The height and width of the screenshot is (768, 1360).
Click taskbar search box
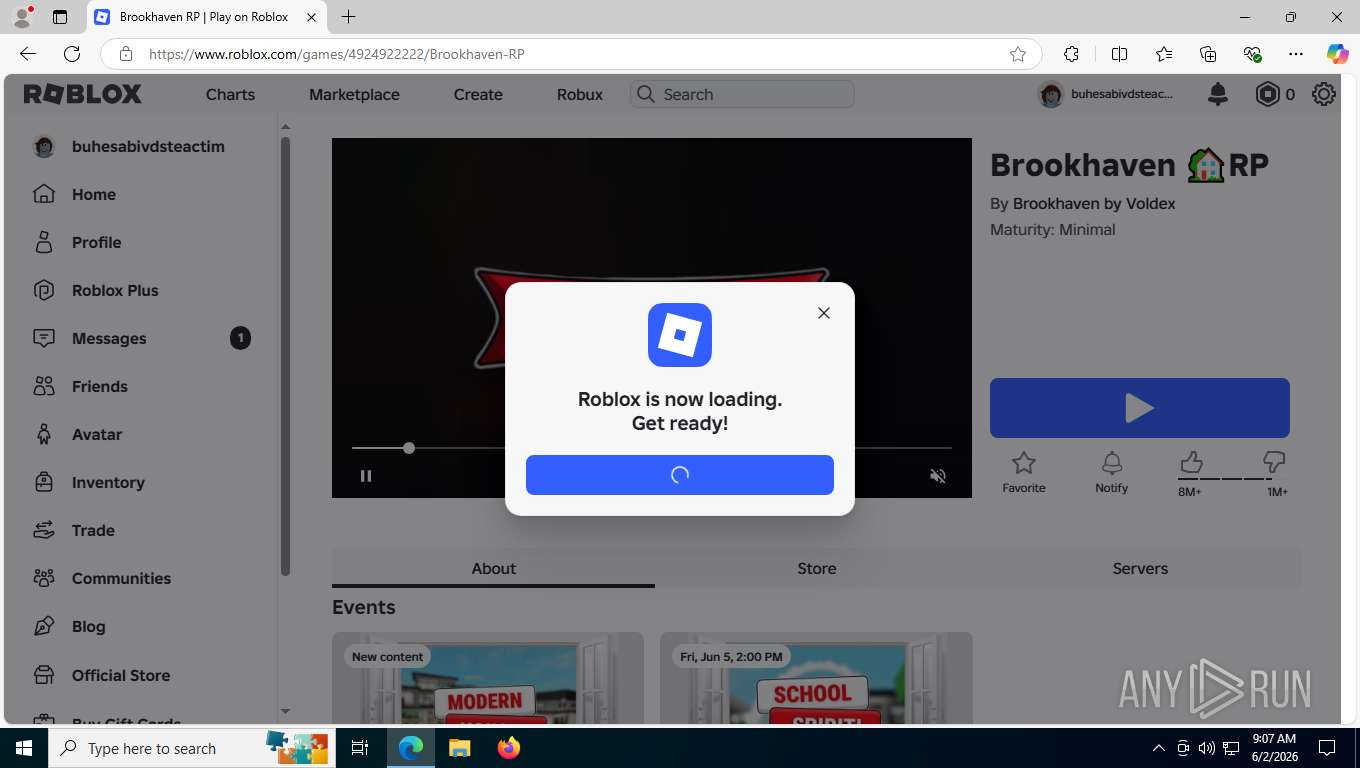coord(190,748)
